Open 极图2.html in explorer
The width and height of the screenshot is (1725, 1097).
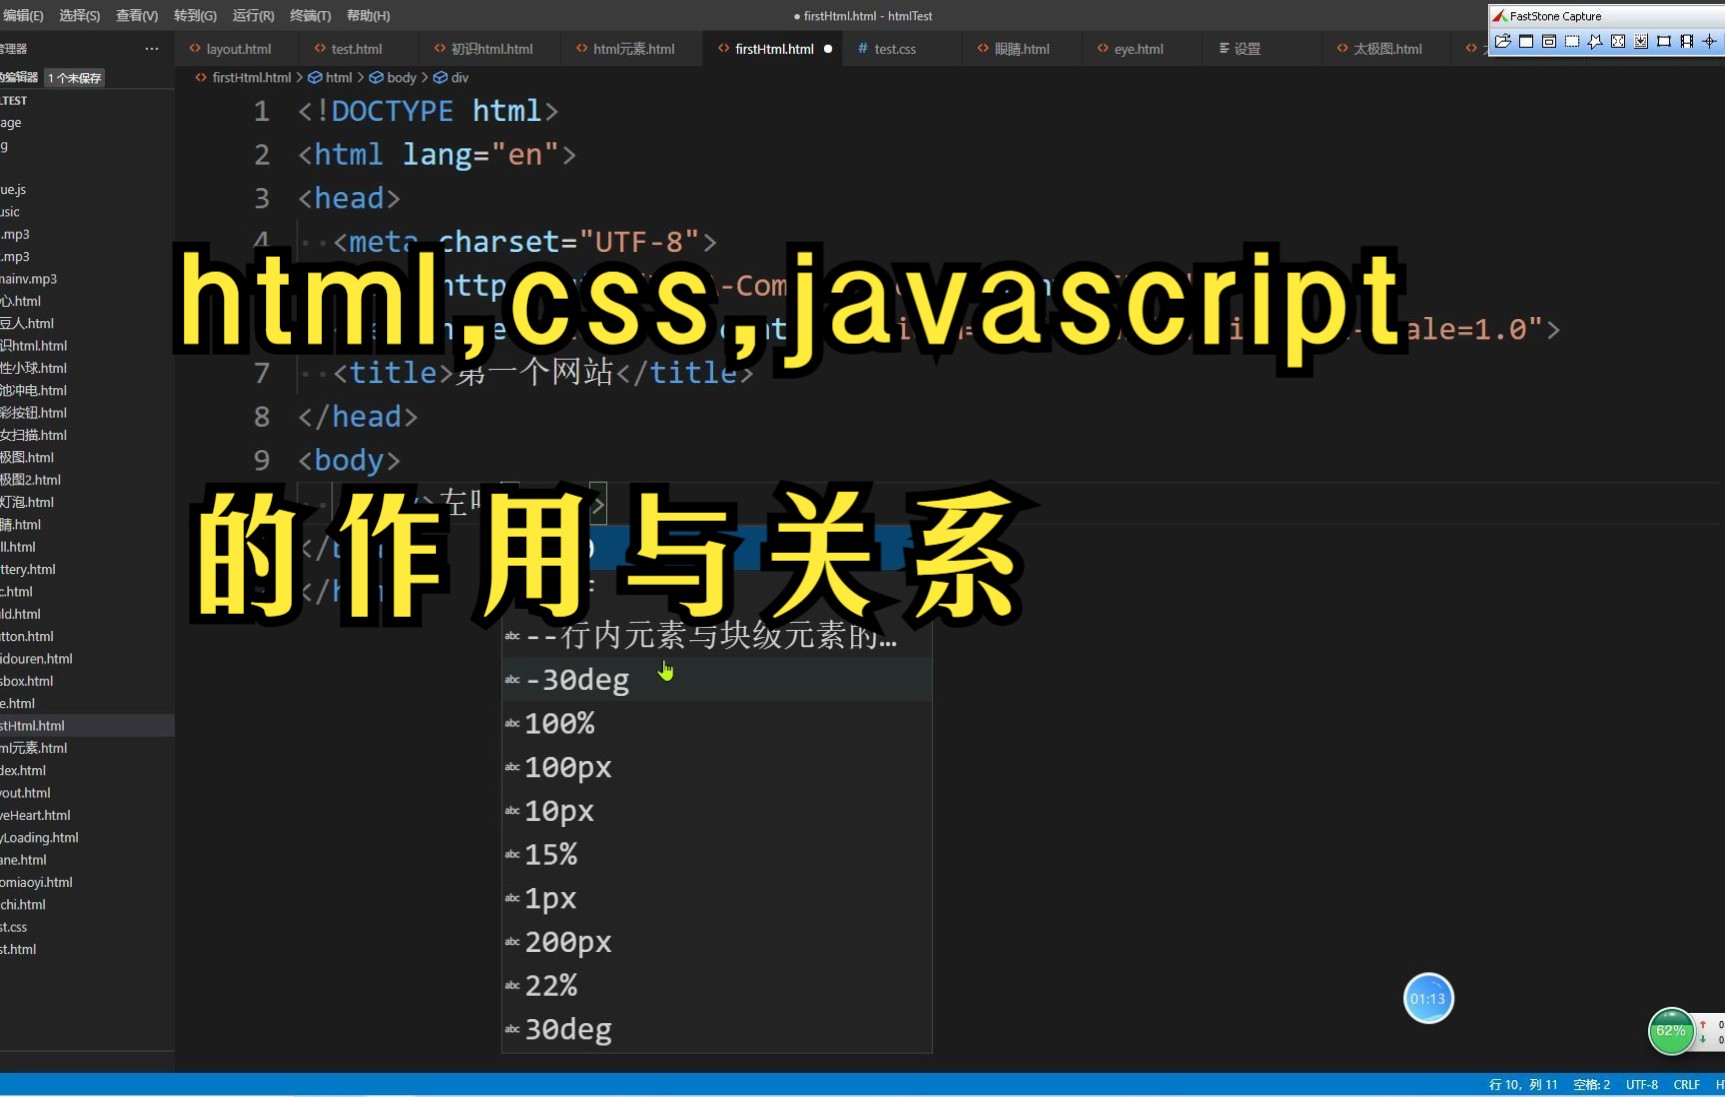tap(87, 480)
